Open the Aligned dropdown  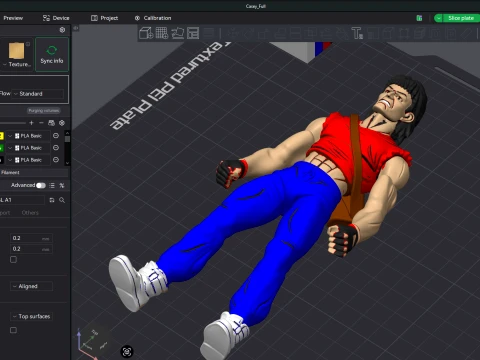31,286
